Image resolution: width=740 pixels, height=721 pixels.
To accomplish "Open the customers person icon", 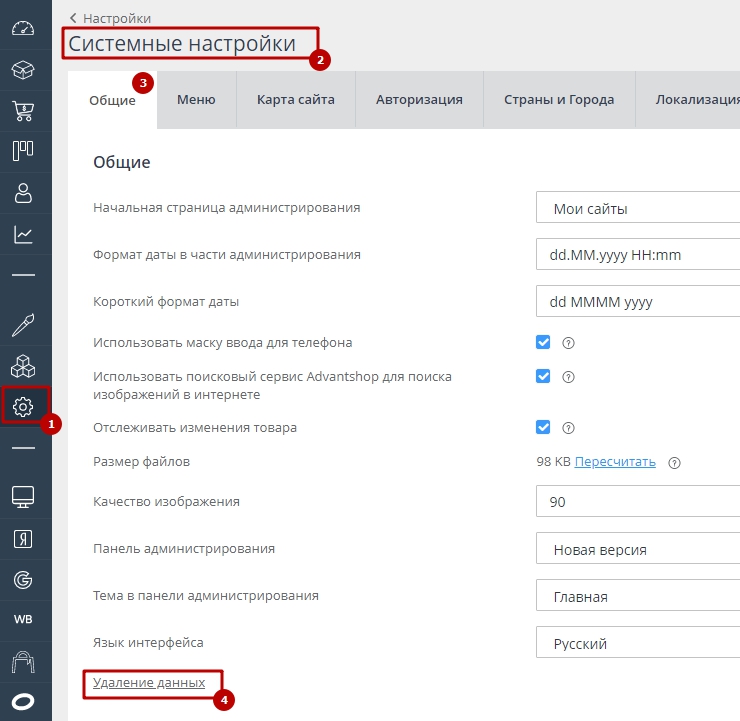I will (x=23, y=192).
